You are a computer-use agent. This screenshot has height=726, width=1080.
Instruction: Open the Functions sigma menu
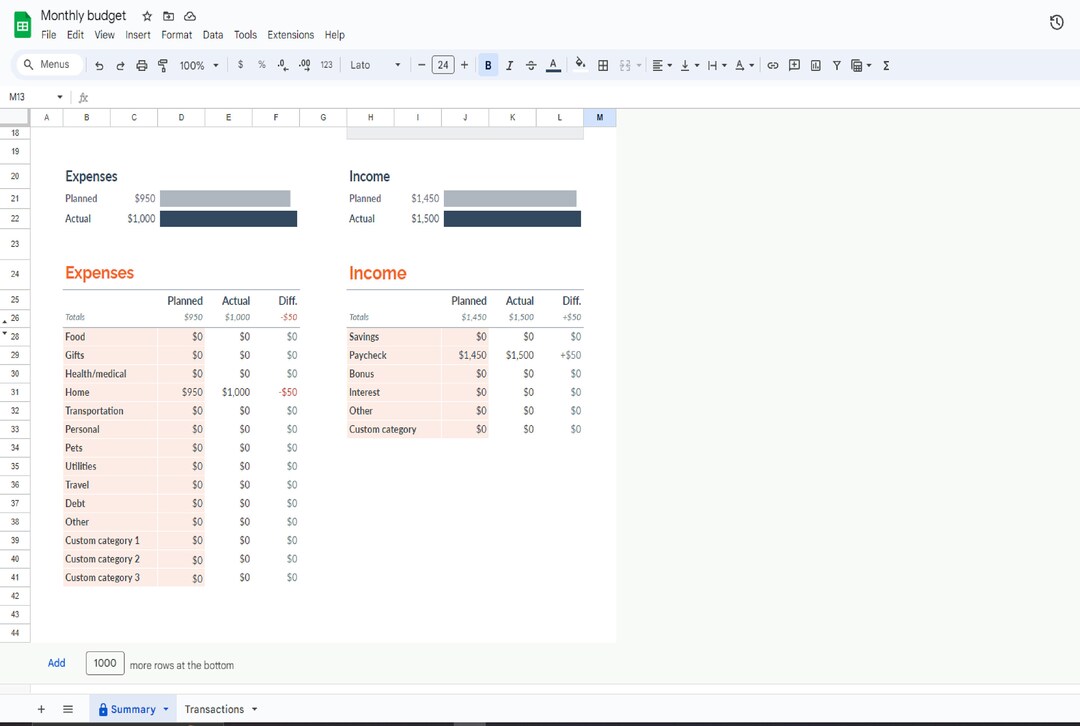coord(886,65)
